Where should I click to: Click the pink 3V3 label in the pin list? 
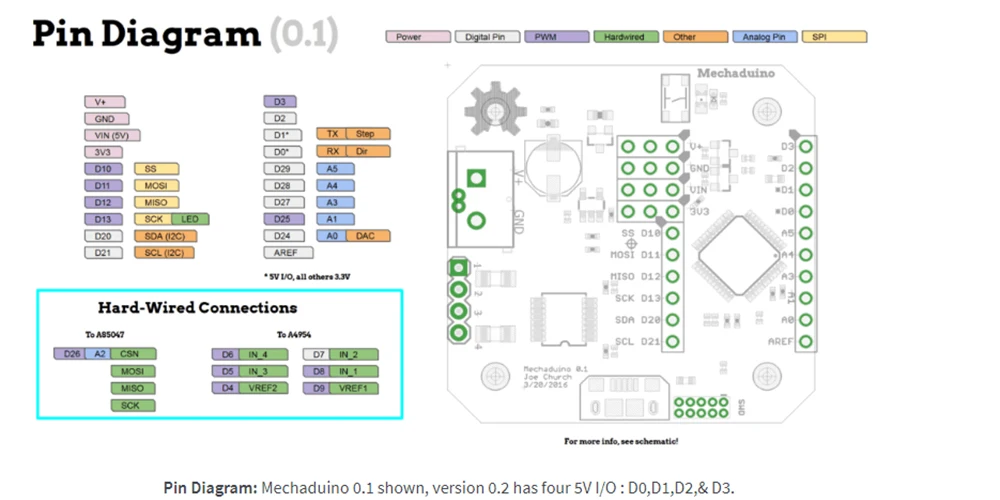(103, 152)
